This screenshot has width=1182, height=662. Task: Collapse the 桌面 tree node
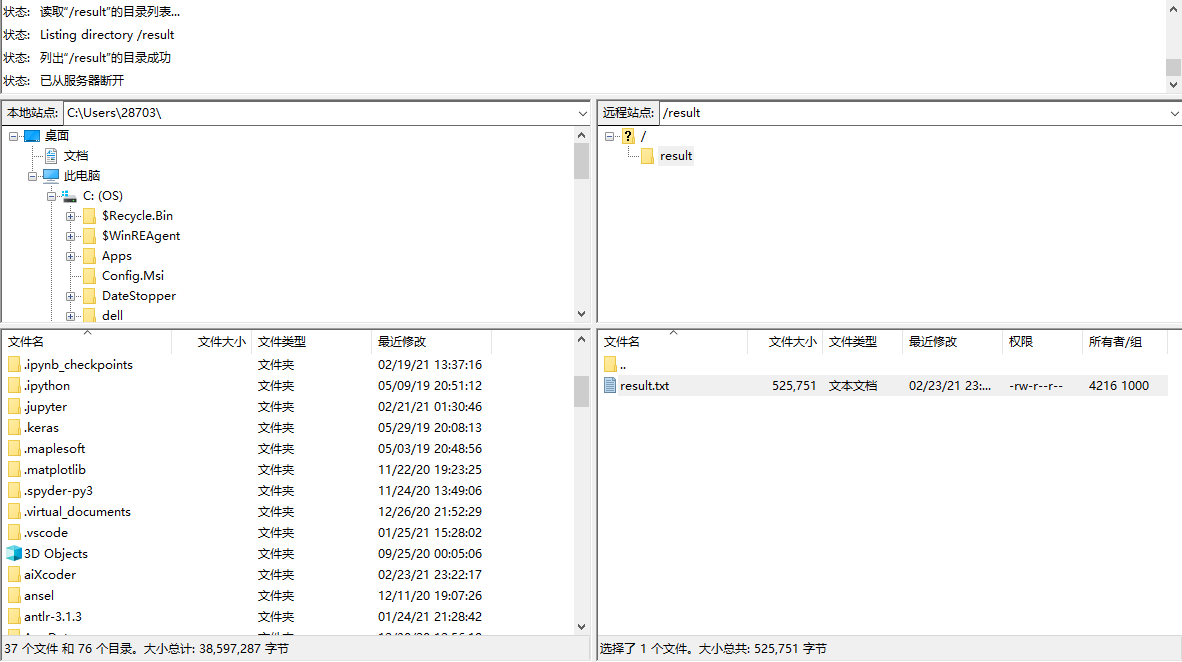point(14,136)
